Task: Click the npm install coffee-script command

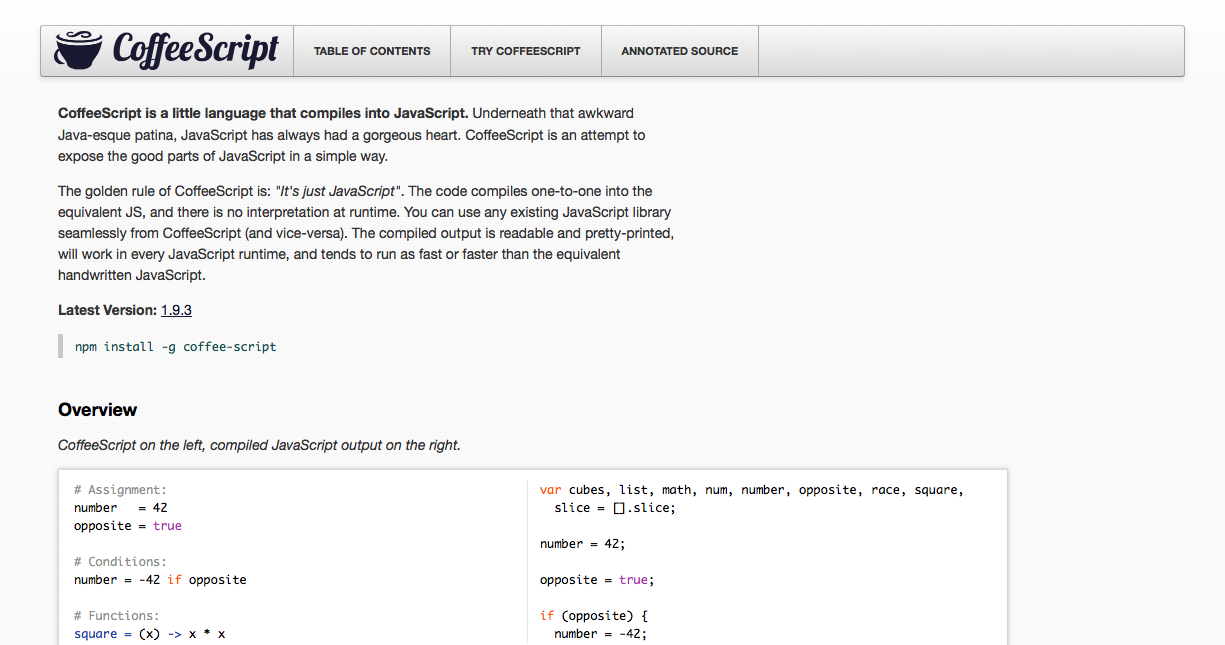Action: click(x=176, y=347)
